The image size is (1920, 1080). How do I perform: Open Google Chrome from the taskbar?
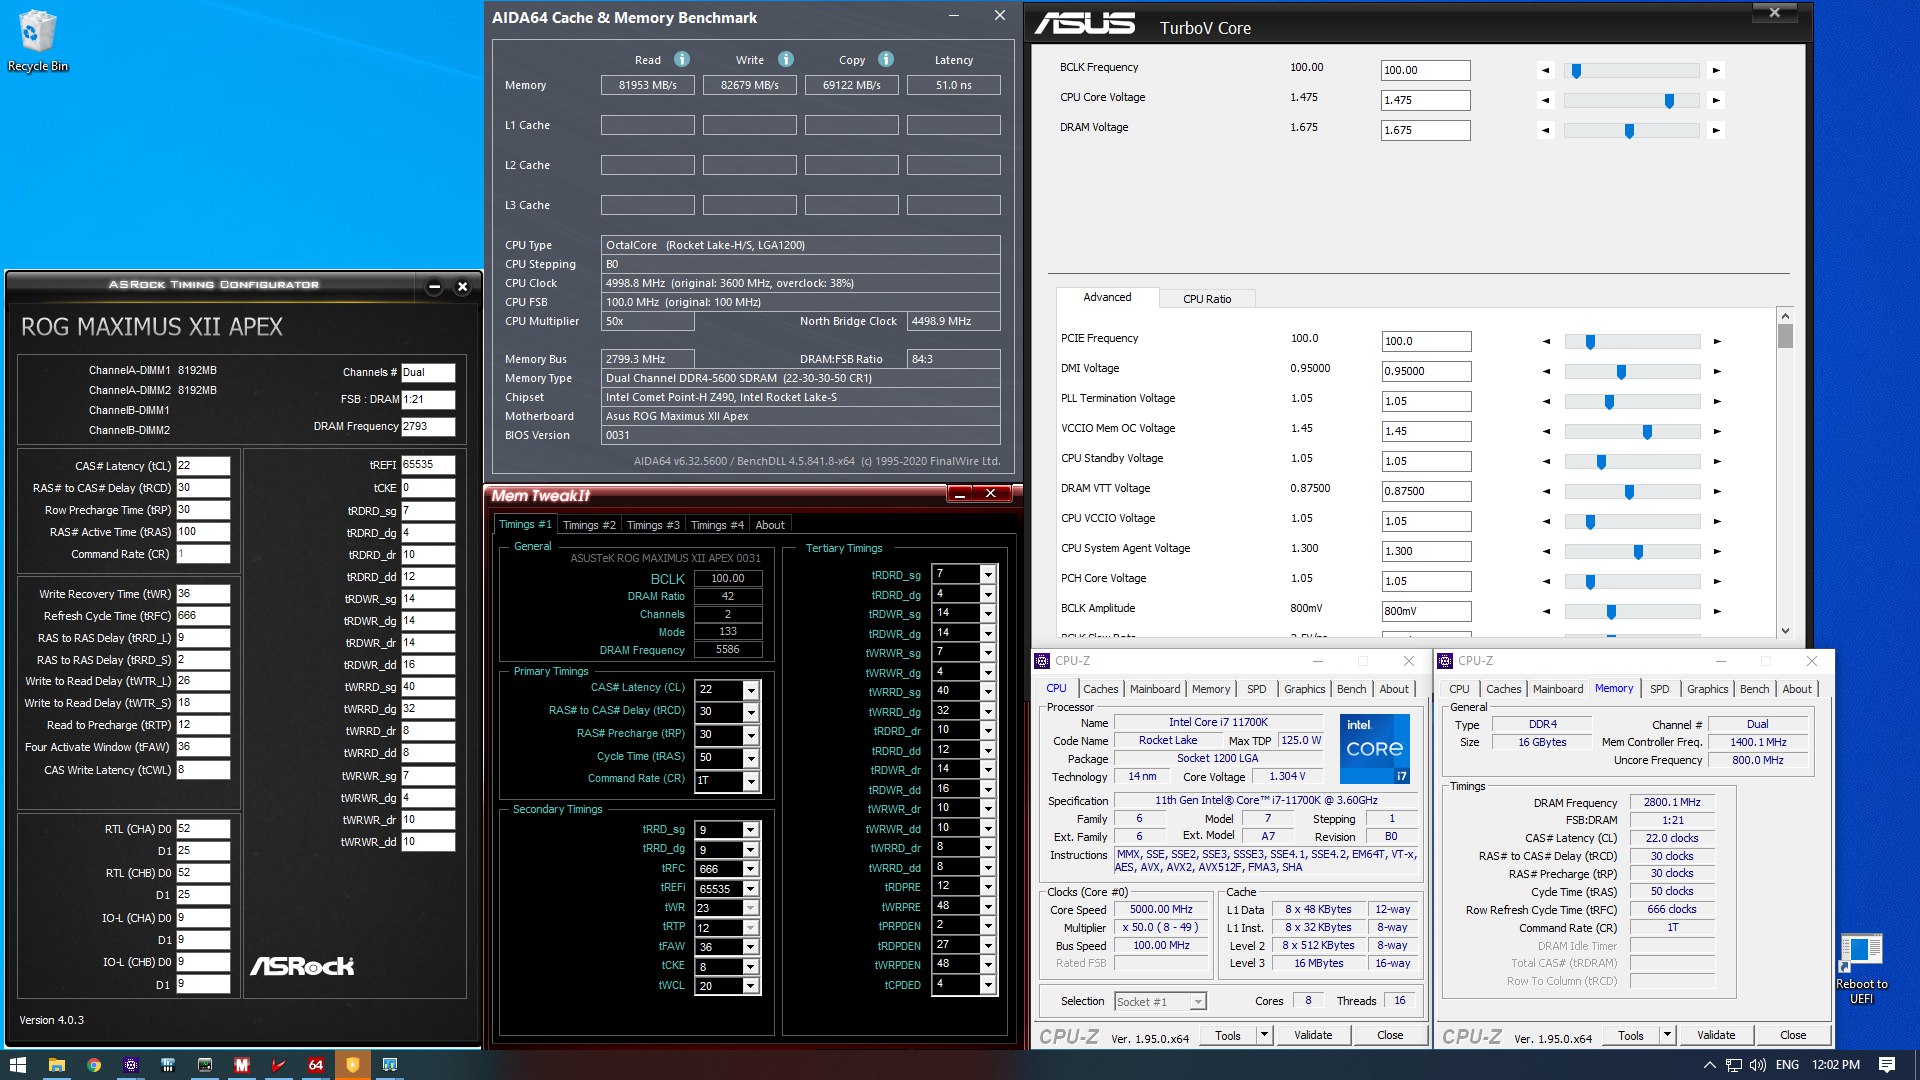(93, 1065)
